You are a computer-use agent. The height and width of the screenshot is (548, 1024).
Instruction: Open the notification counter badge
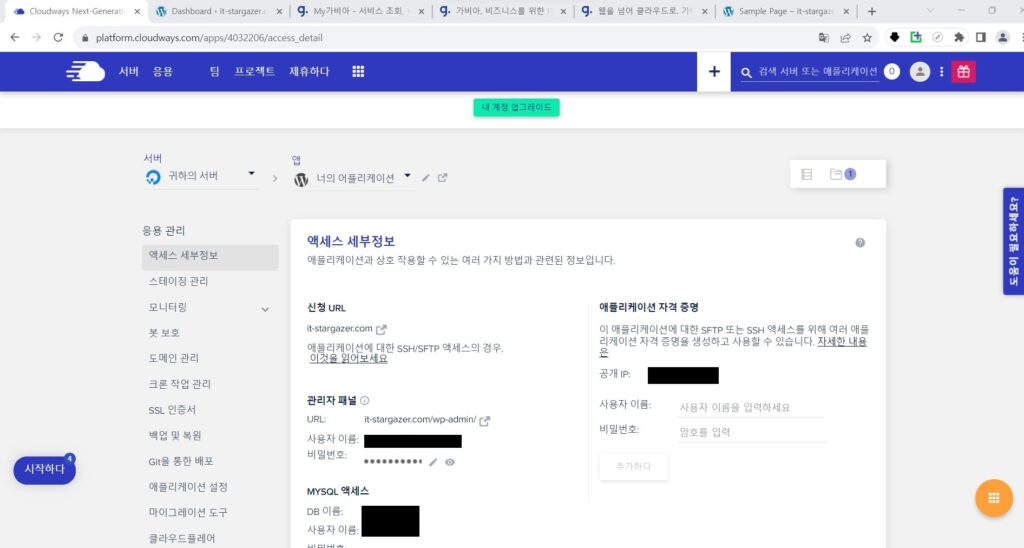coord(891,71)
